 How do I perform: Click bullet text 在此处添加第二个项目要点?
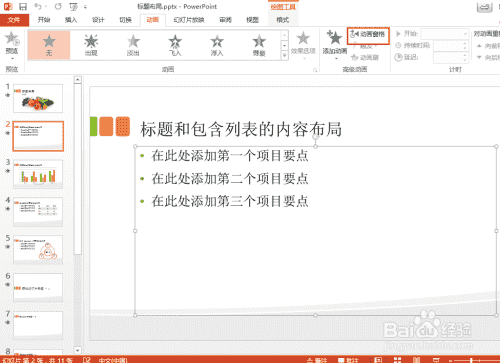pyautogui.click(x=230, y=178)
